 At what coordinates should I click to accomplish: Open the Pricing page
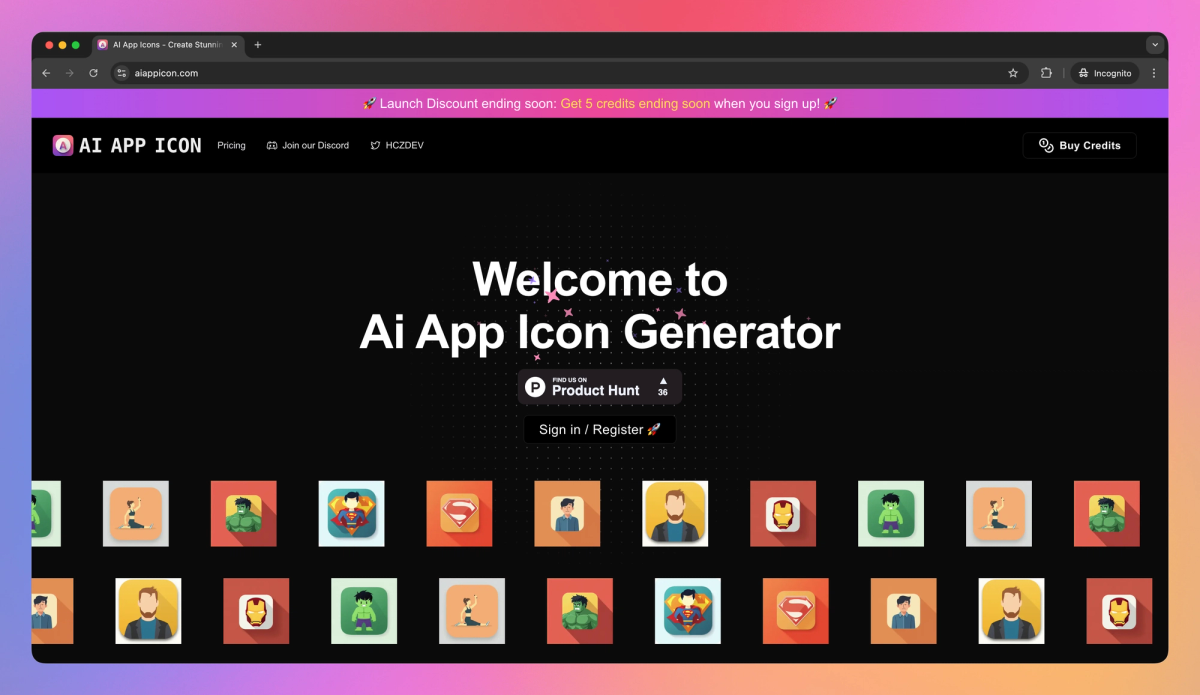click(x=231, y=145)
